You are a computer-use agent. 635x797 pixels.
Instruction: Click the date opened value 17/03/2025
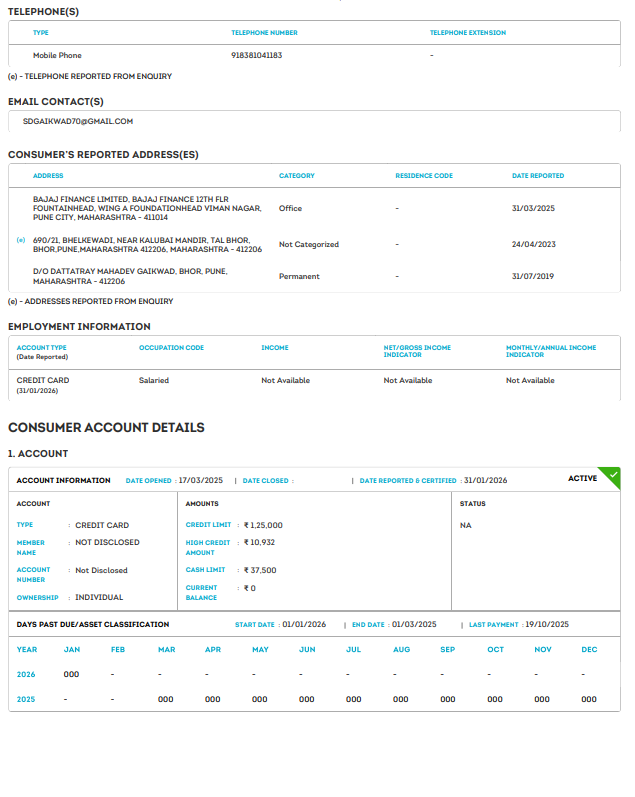200,480
